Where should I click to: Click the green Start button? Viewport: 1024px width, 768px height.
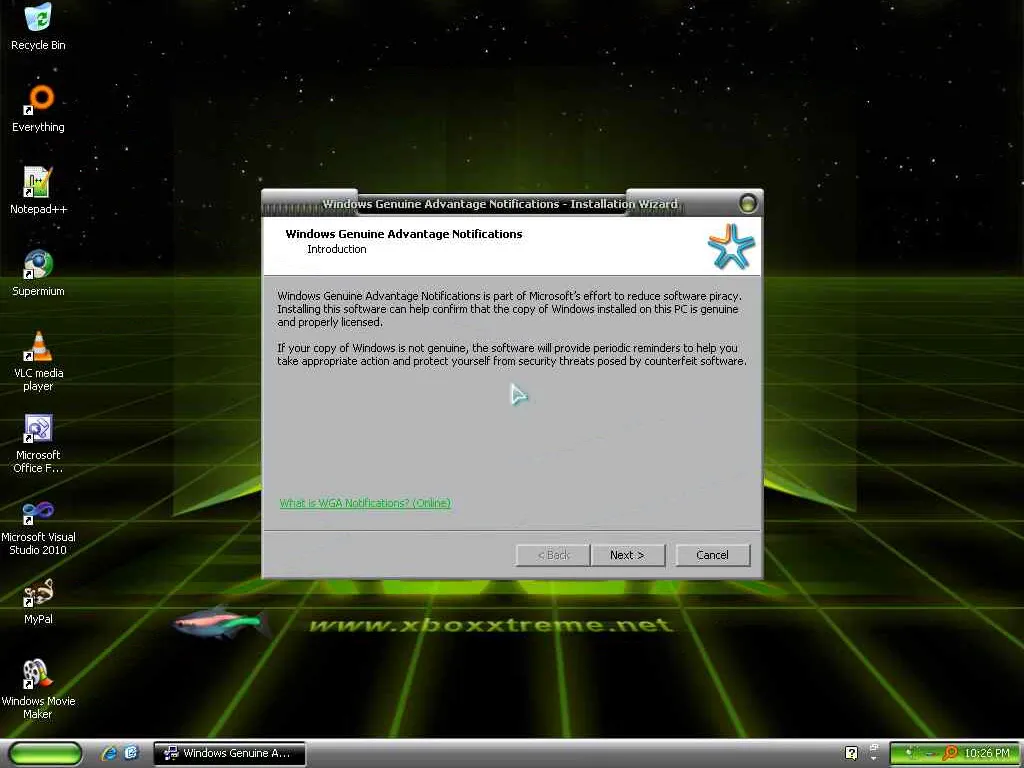pyautogui.click(x=46, y=754)
